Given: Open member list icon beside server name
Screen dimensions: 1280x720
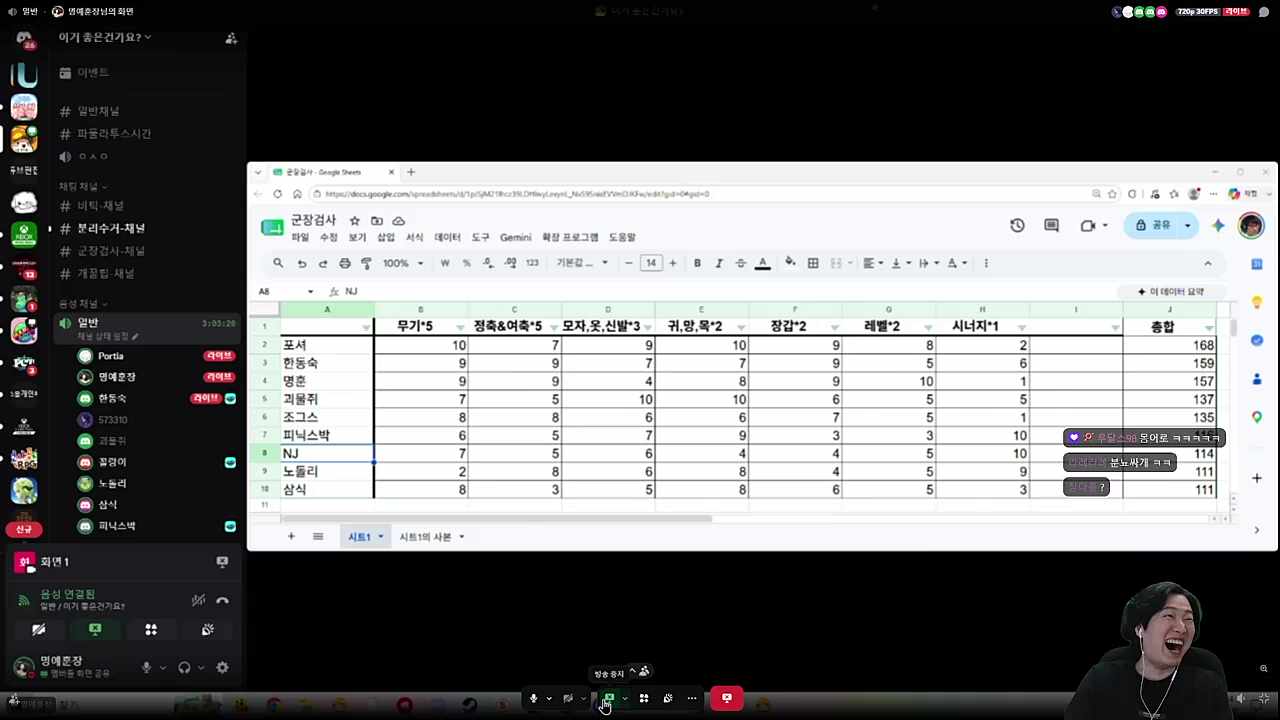Looking at the screenshot, I should tap(231, 38).
